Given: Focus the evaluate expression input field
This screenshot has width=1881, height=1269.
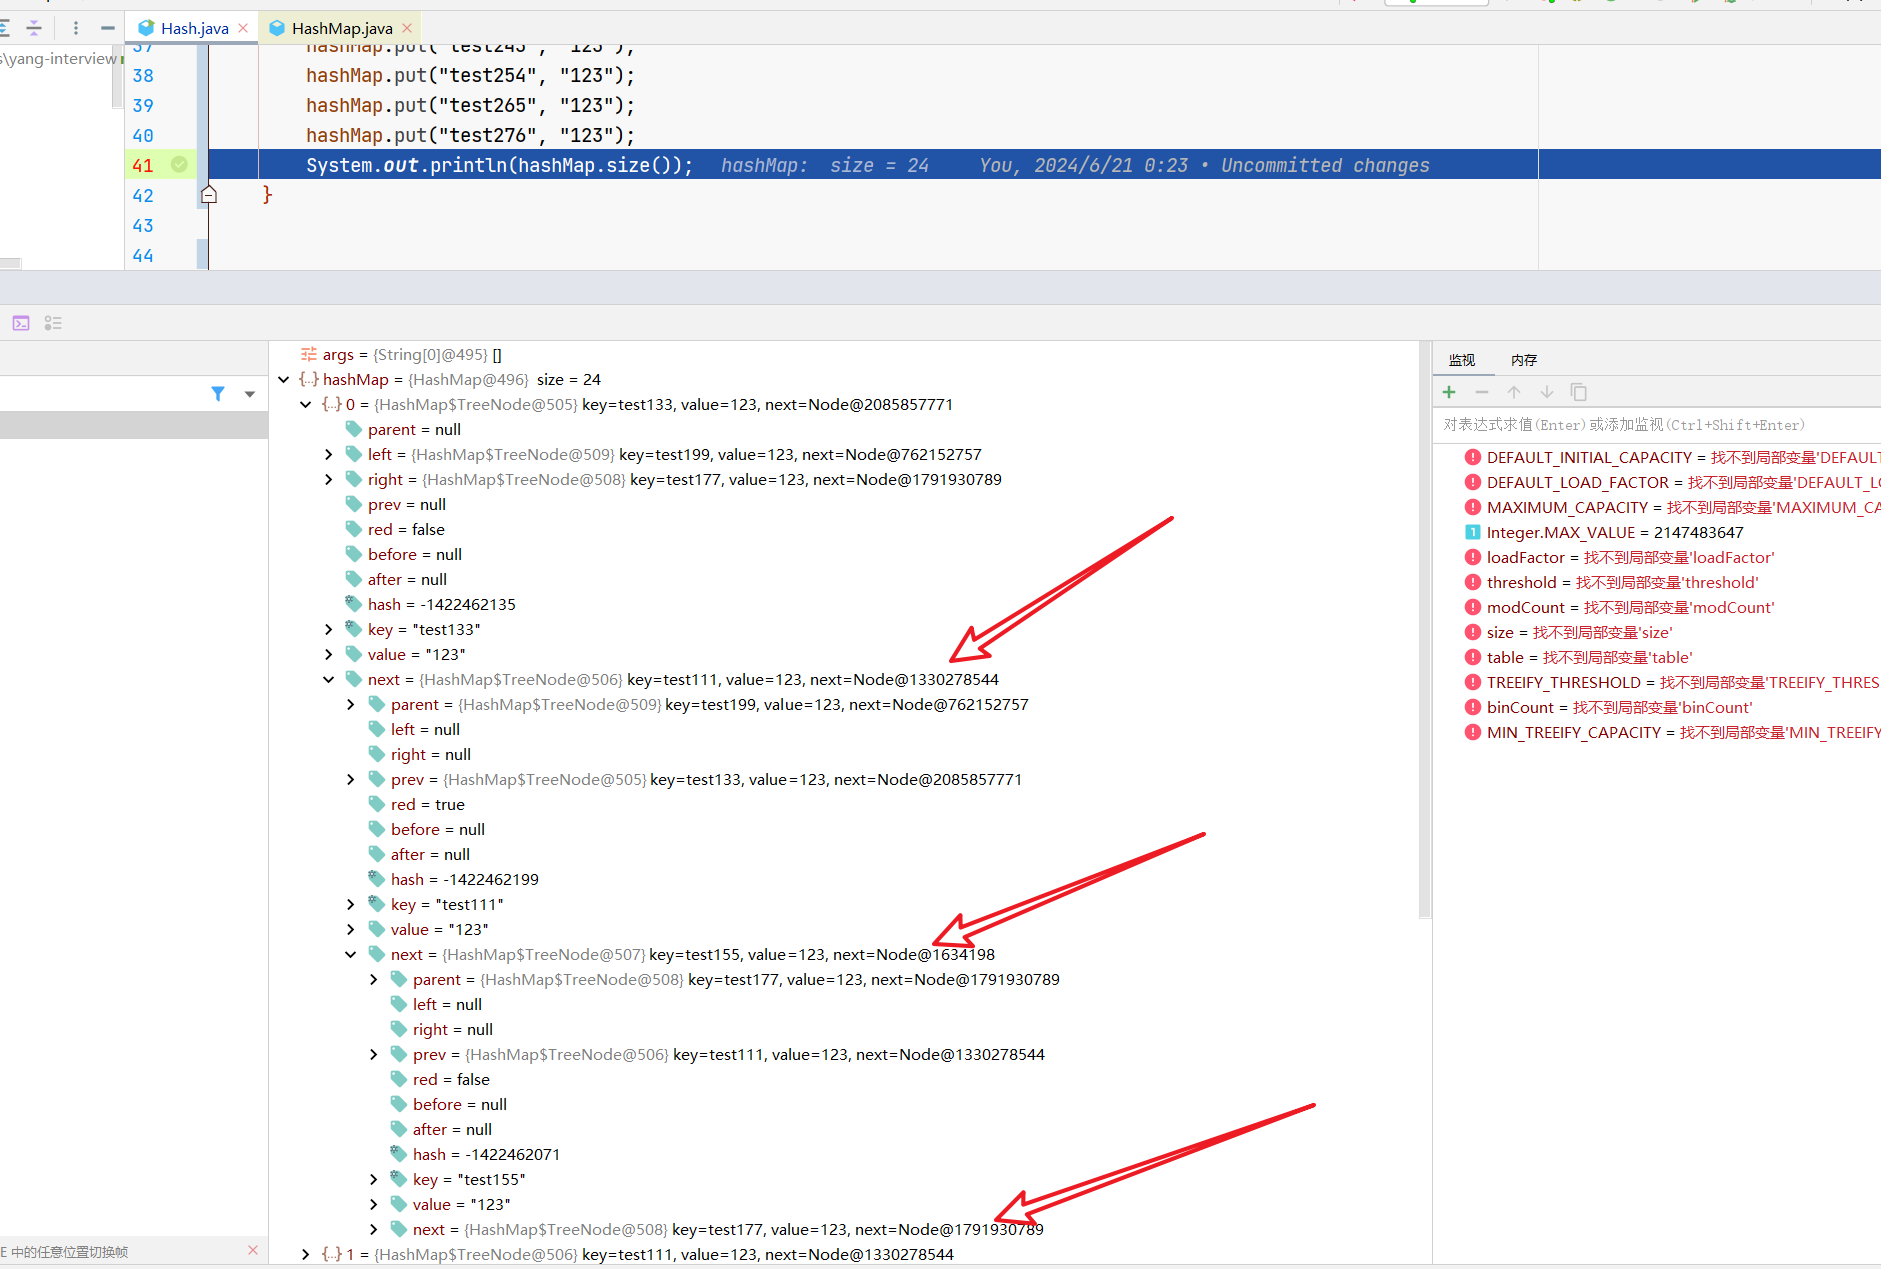Looking at the screenshot, I should point(1659,425).
